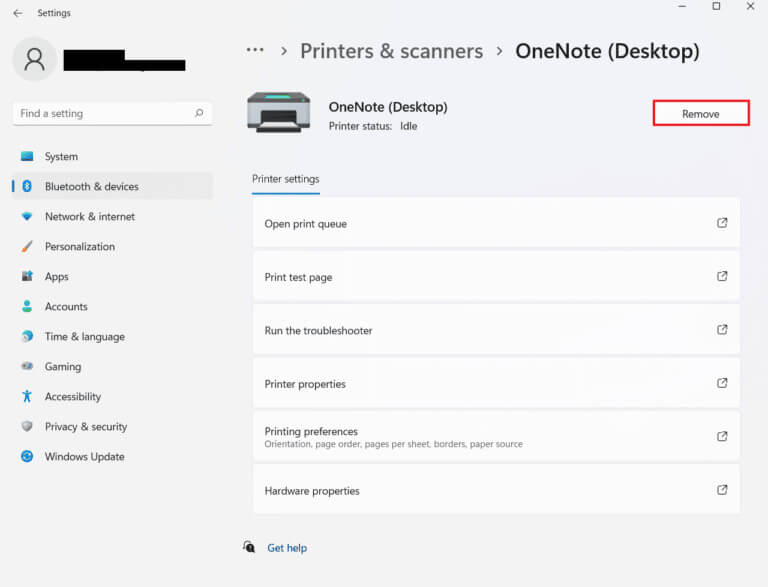This screenshot has height=587, width=768.
Task: Click the Bluetooth icon in the sidebar
Action: coord(27,186)
